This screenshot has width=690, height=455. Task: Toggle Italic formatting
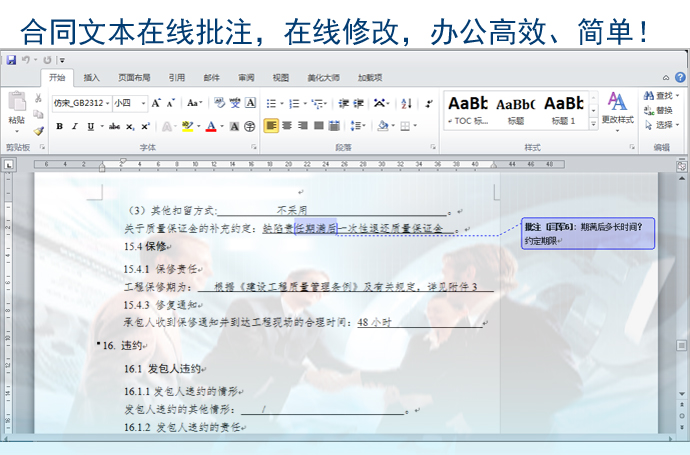point(74,126)
